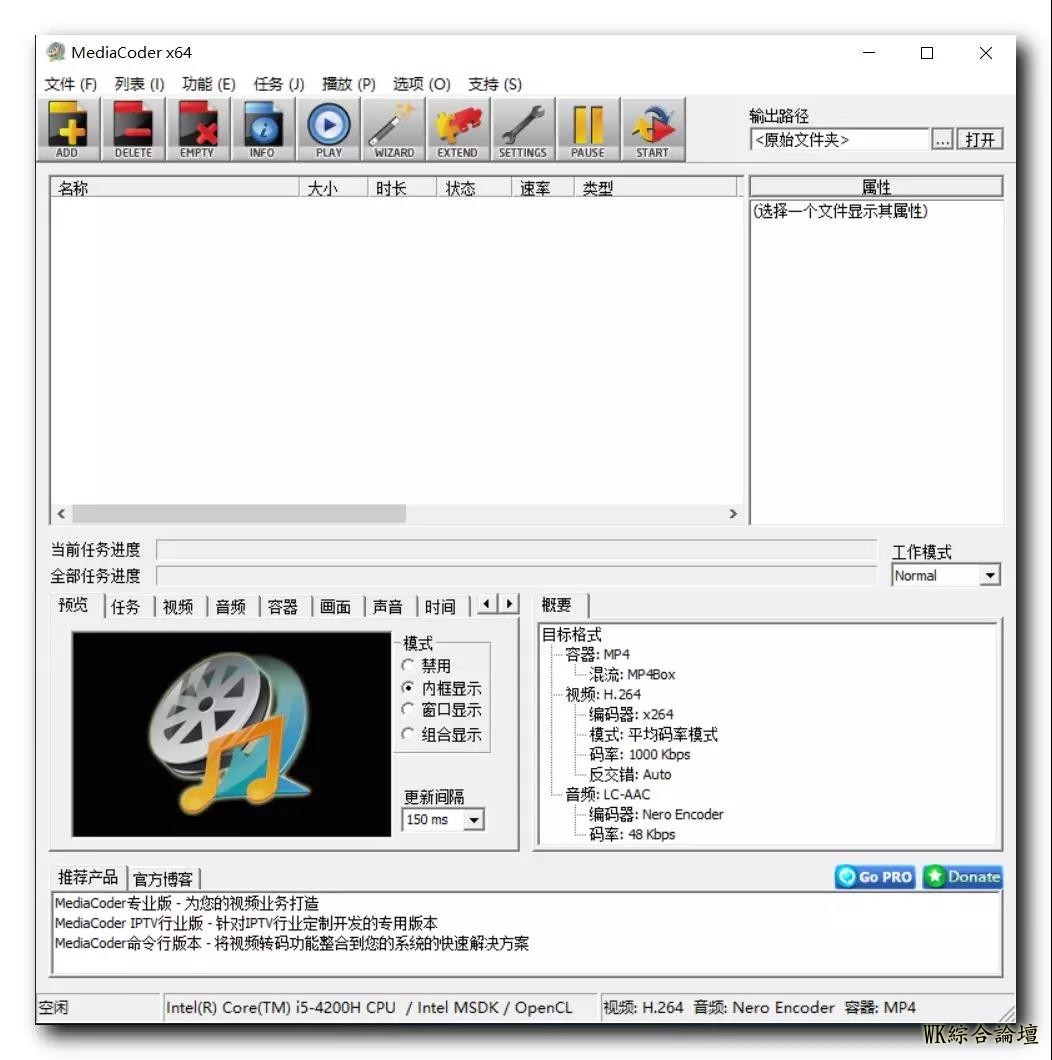Screen dimensions: 1052x1060
Task: Click the file list horizontal scrollbar thumb
Action: click(x=239, y=514)
